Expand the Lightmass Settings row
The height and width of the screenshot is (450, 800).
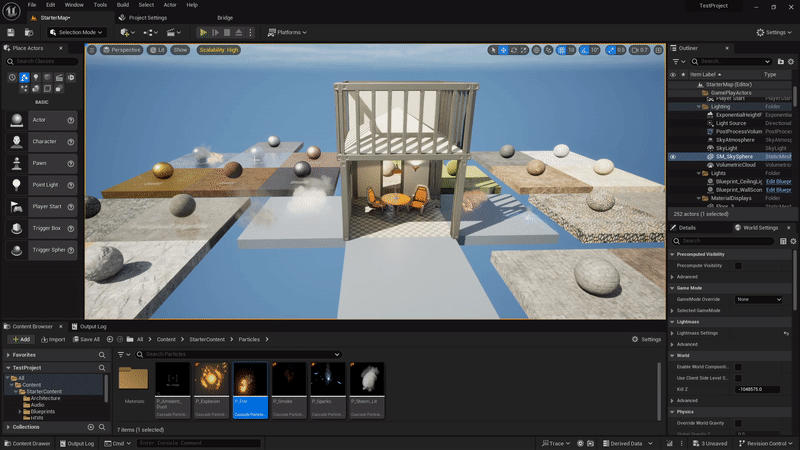tap(672, 333)
